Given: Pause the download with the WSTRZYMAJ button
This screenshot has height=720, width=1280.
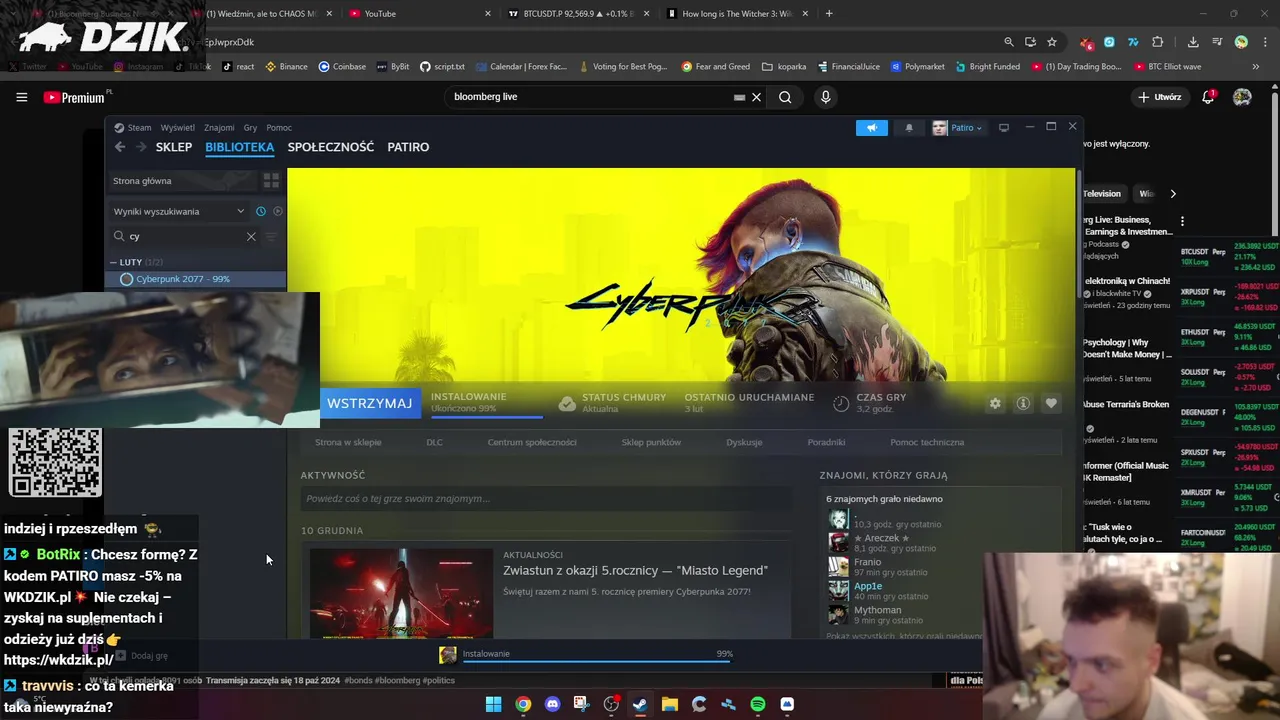Looking at the screenshot, I should 369,403.
